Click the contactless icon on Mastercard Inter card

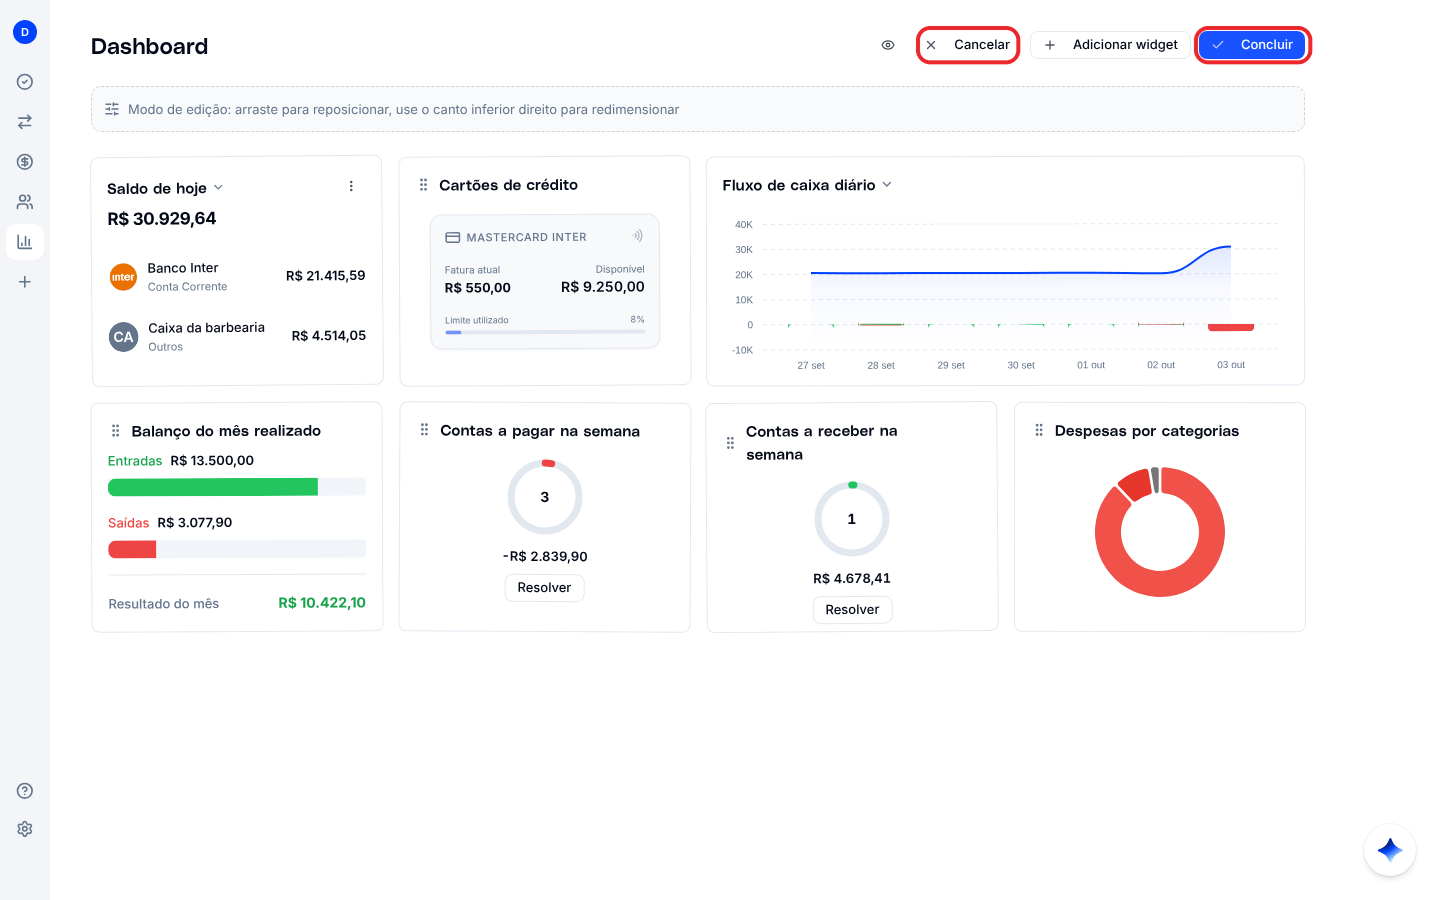click(x=637, y=236)
